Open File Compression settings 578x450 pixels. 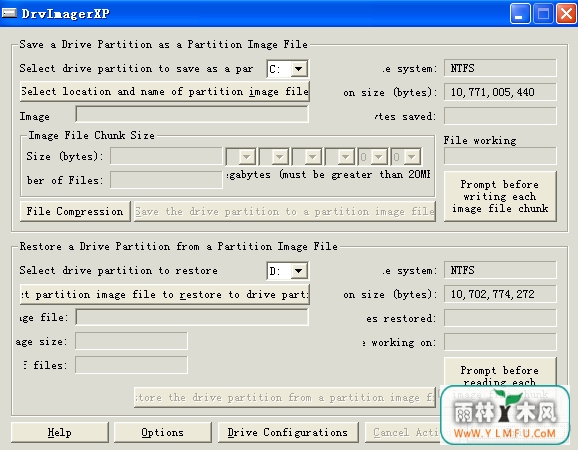[x=75, y=212]
